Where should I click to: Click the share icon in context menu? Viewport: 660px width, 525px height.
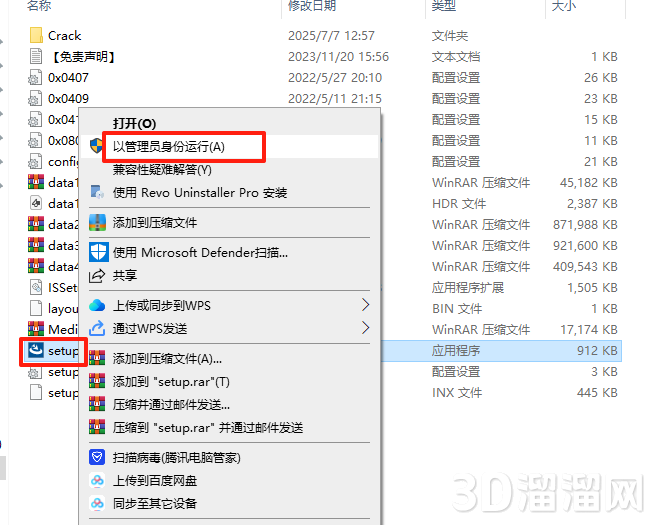coord(98,275)
